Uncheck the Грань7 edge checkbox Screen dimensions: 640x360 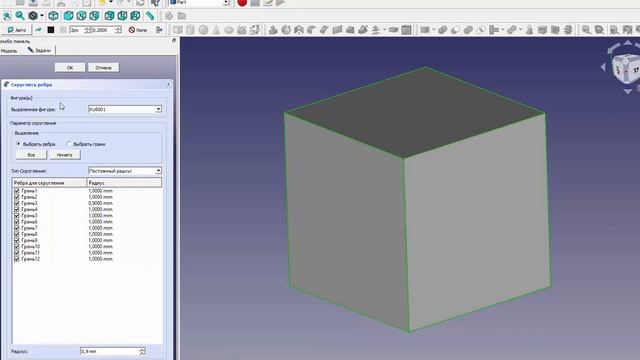coord(17,228)
